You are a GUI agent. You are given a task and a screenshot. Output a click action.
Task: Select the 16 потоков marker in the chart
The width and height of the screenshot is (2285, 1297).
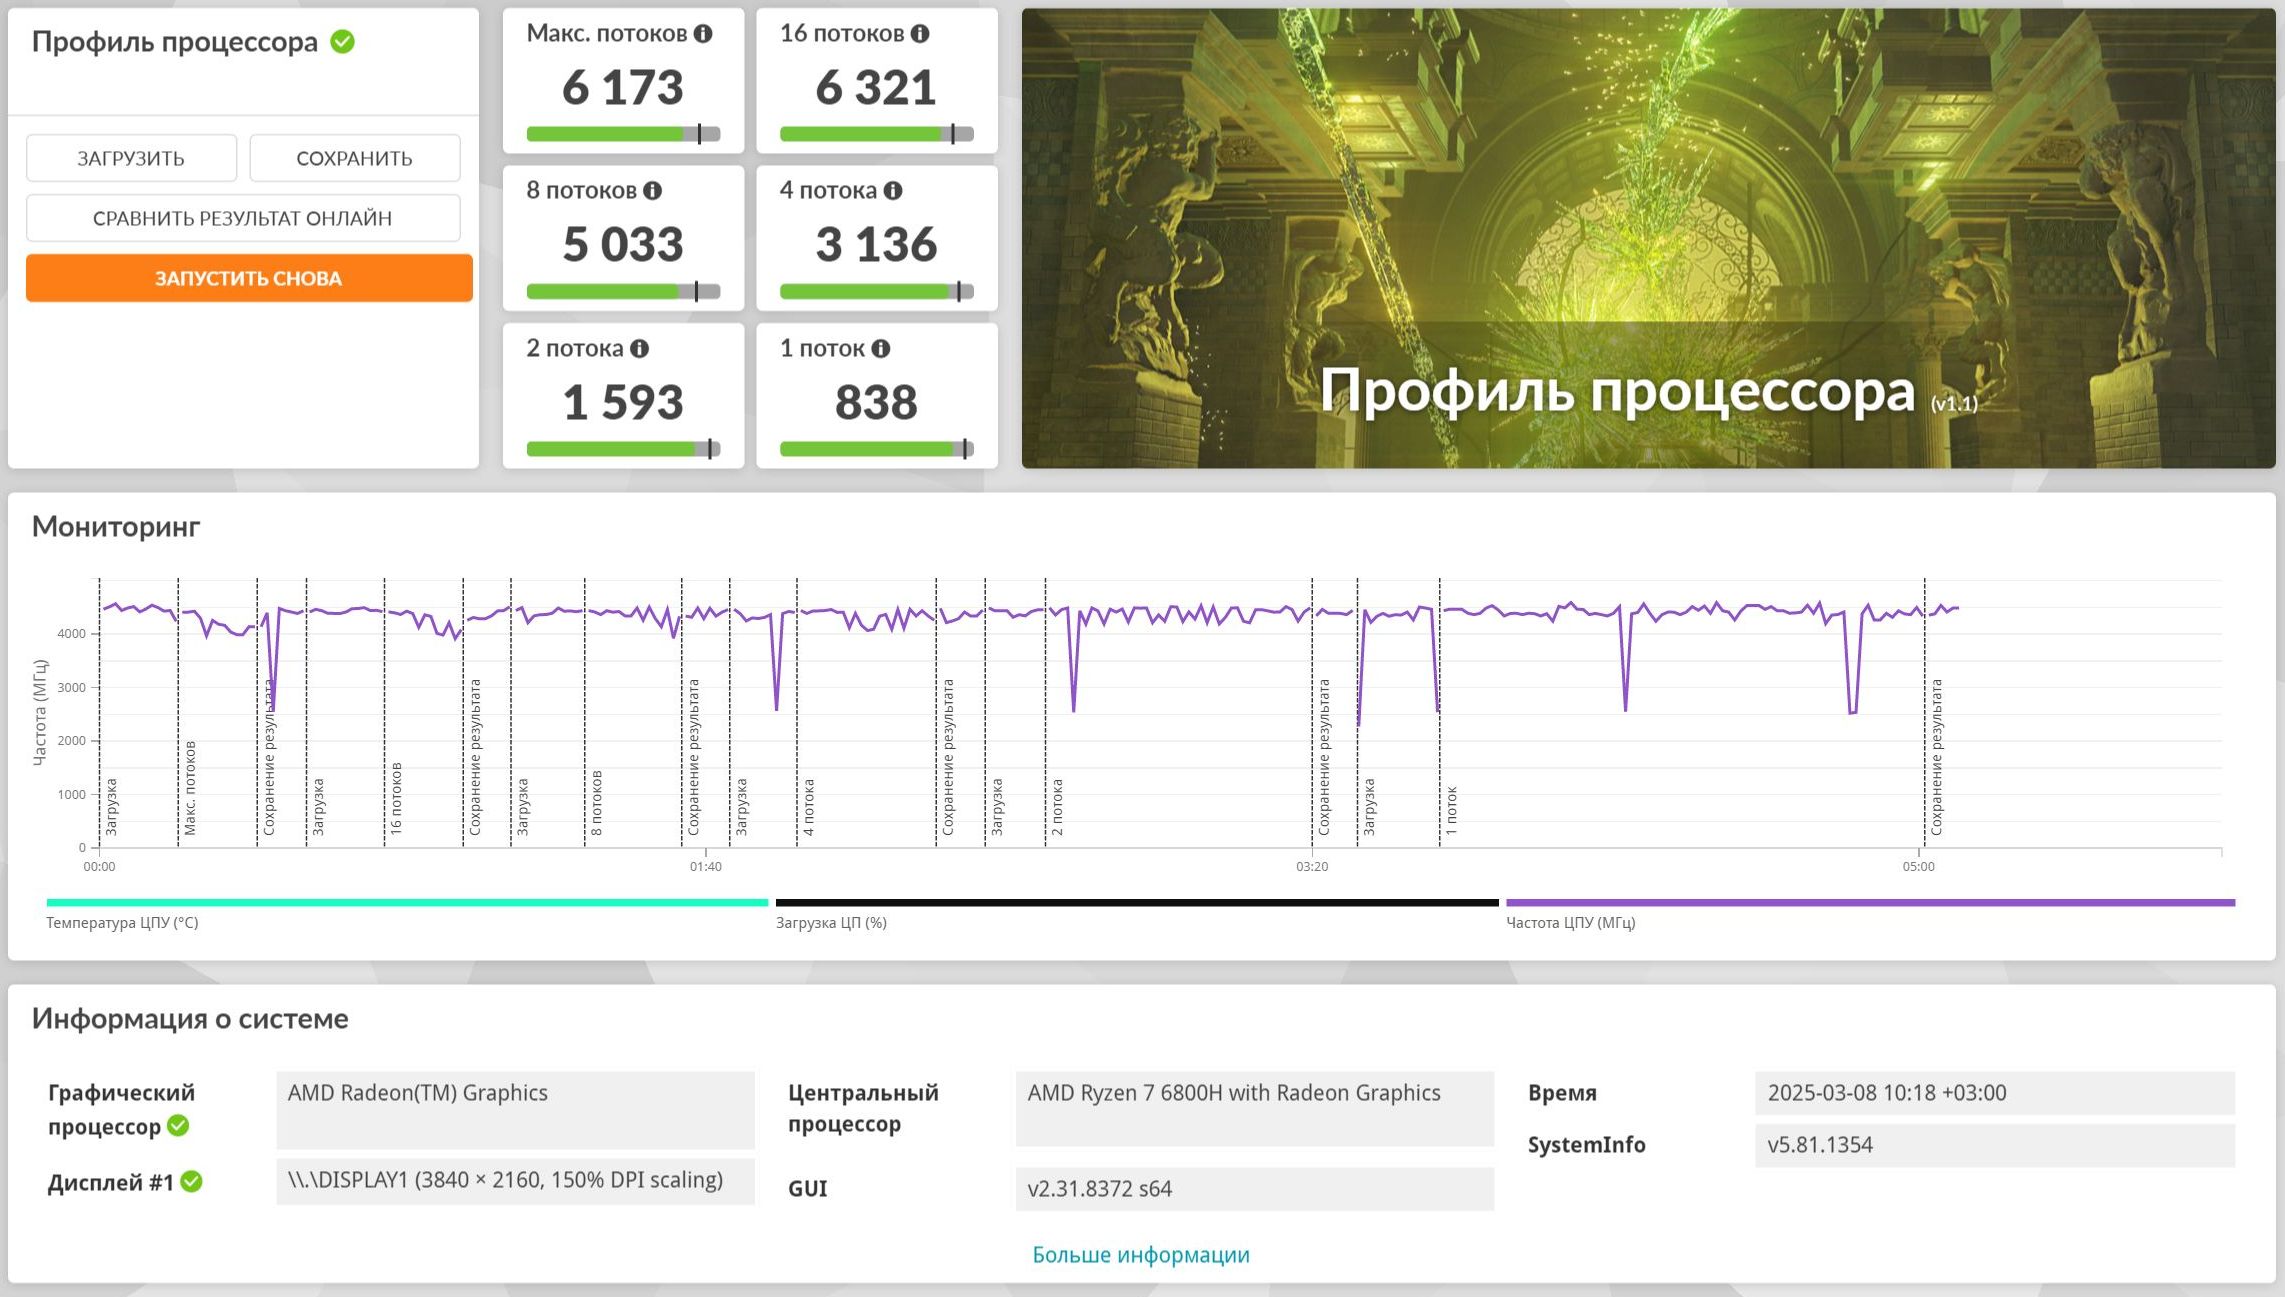(396, 799)
